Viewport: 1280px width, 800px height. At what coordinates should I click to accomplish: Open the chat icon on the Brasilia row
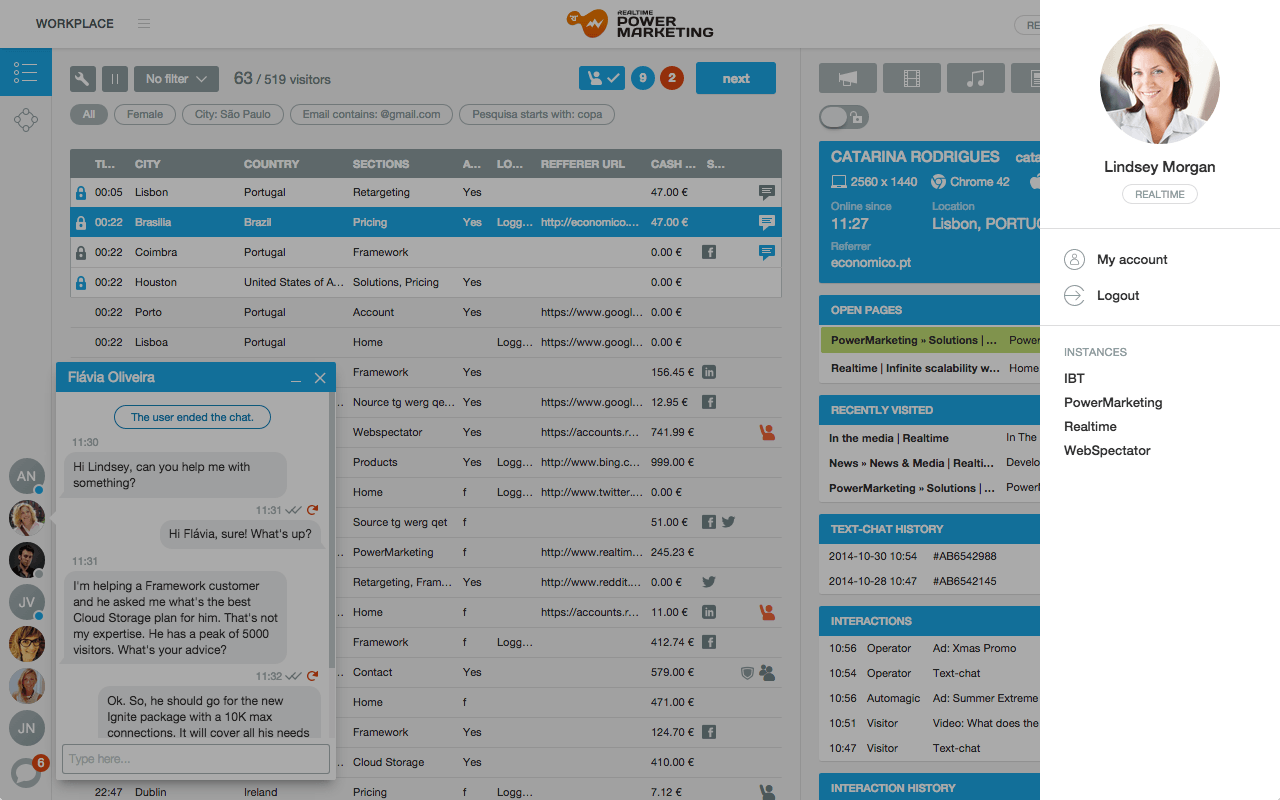[767, 222]
